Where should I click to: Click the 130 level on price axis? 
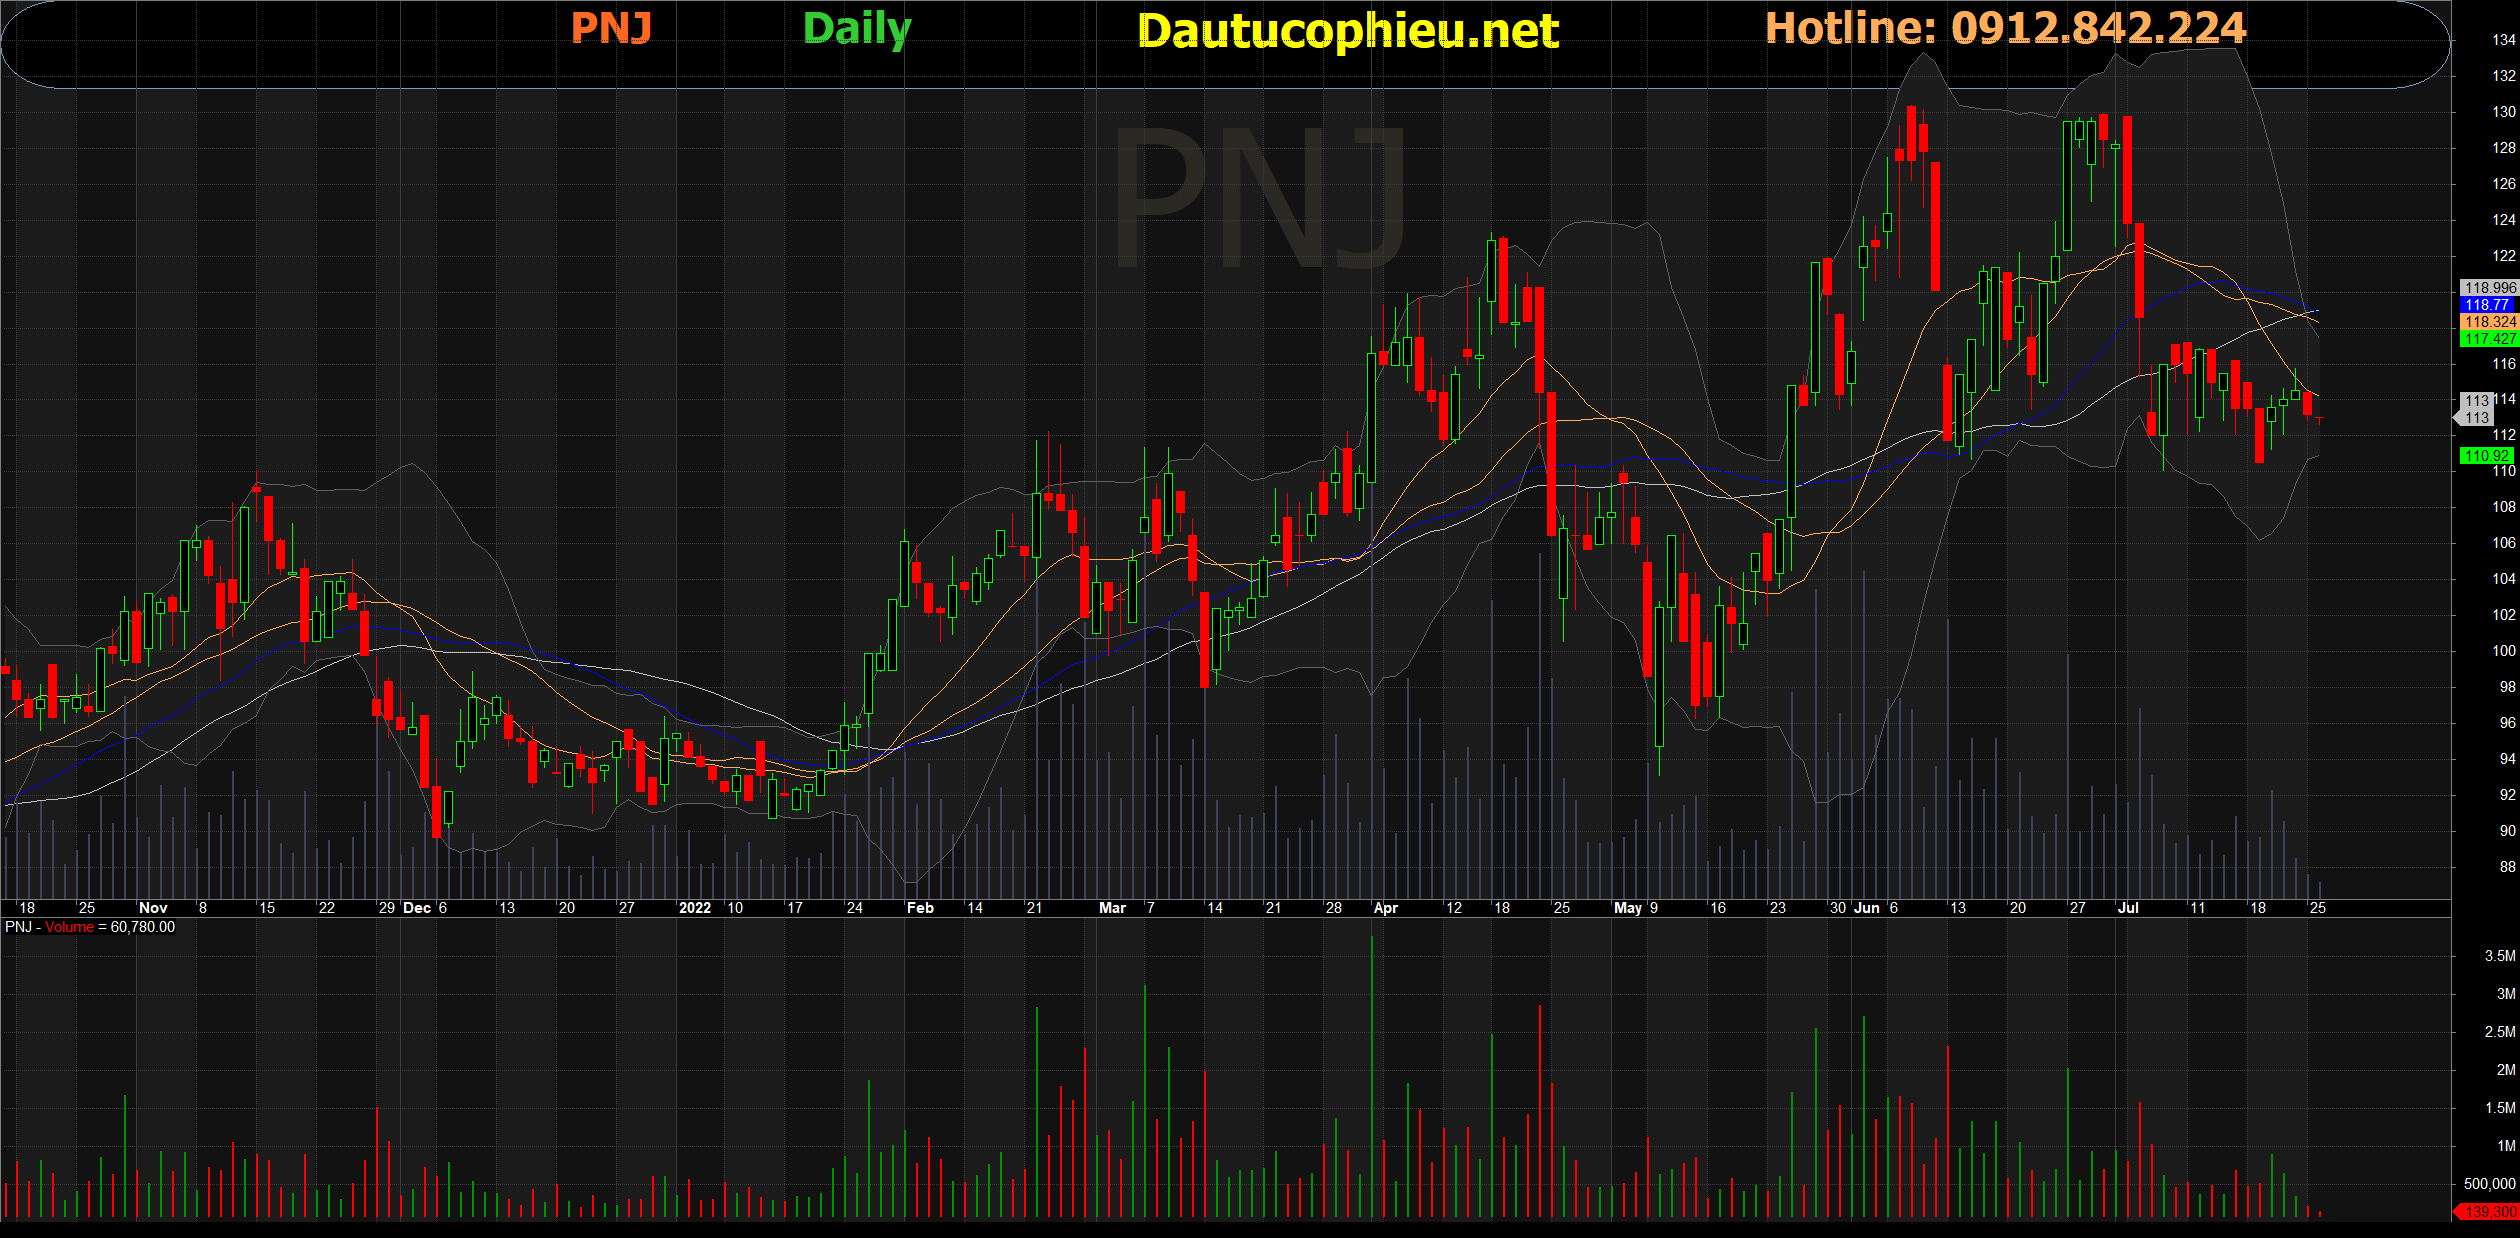click(x=2503, y=112)
